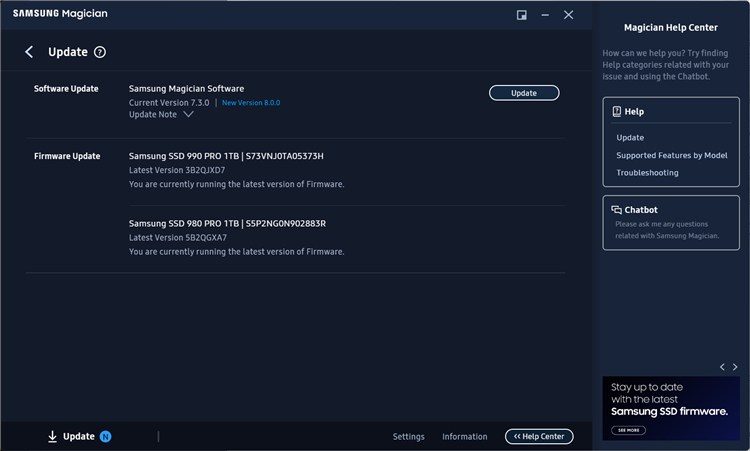Click Current Version 7.3.0 text
The image size is (750, 451).
pyautogui.click(x=169, y=103)
